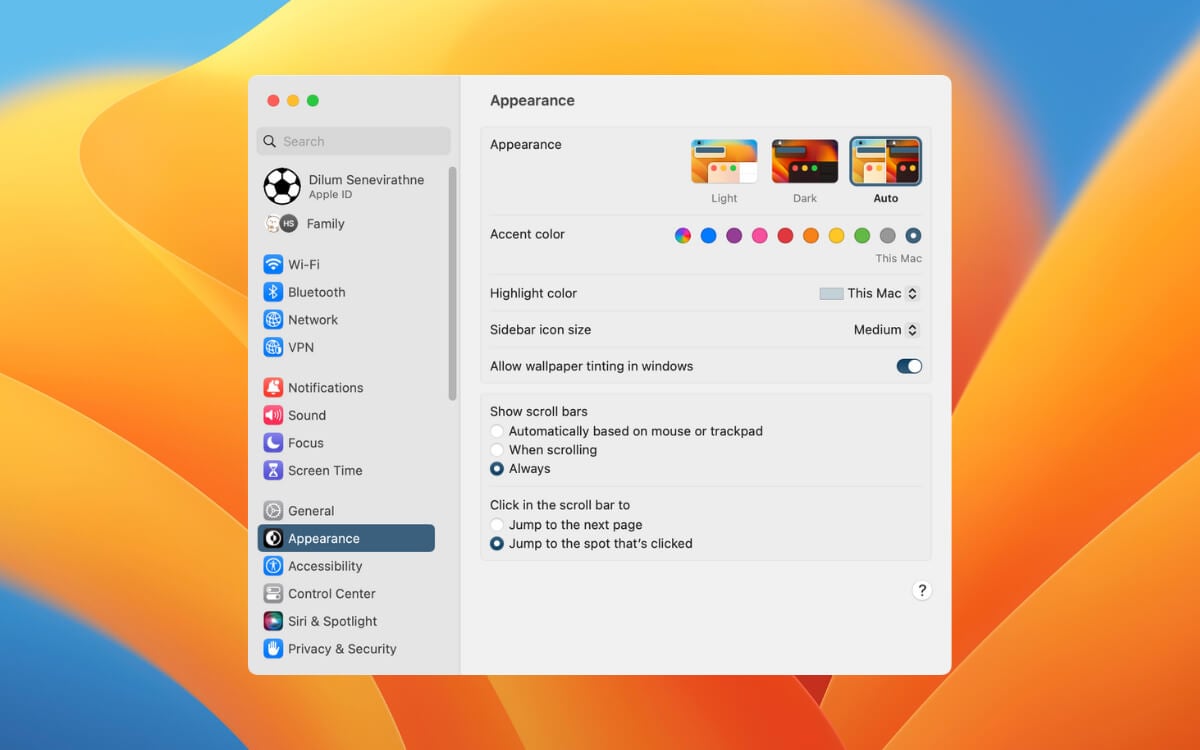Open help with the question mark button
The width and height of the screenshot is (1200, 750).
(922, 590)
